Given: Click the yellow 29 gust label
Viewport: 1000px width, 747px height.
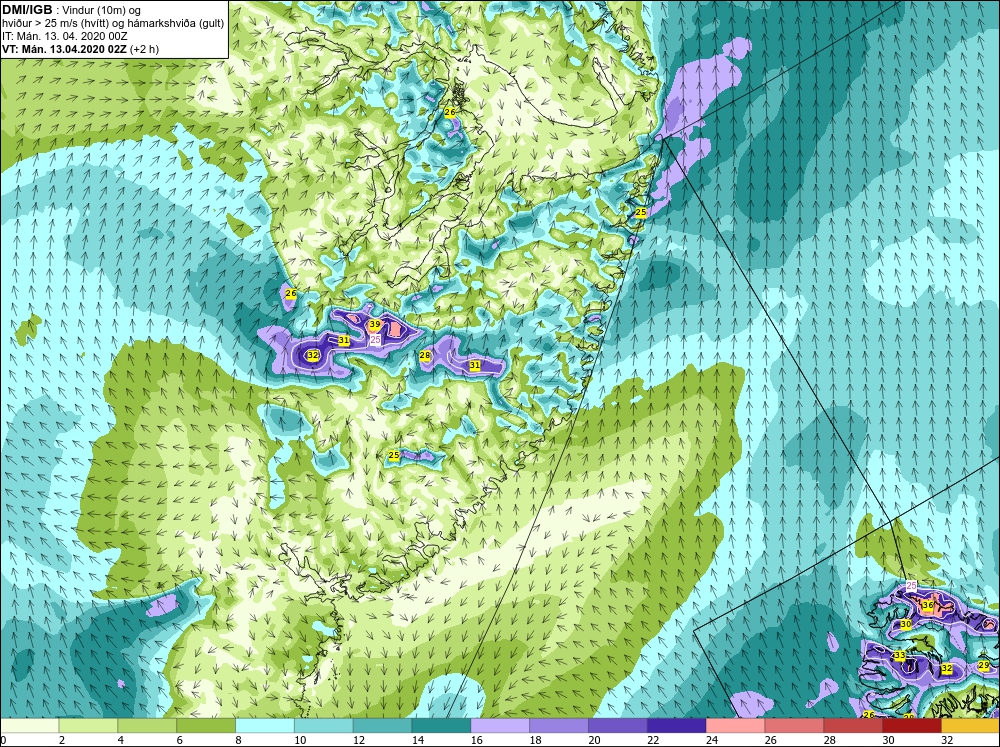Looking at the screenshot, I should pos(983,665).
